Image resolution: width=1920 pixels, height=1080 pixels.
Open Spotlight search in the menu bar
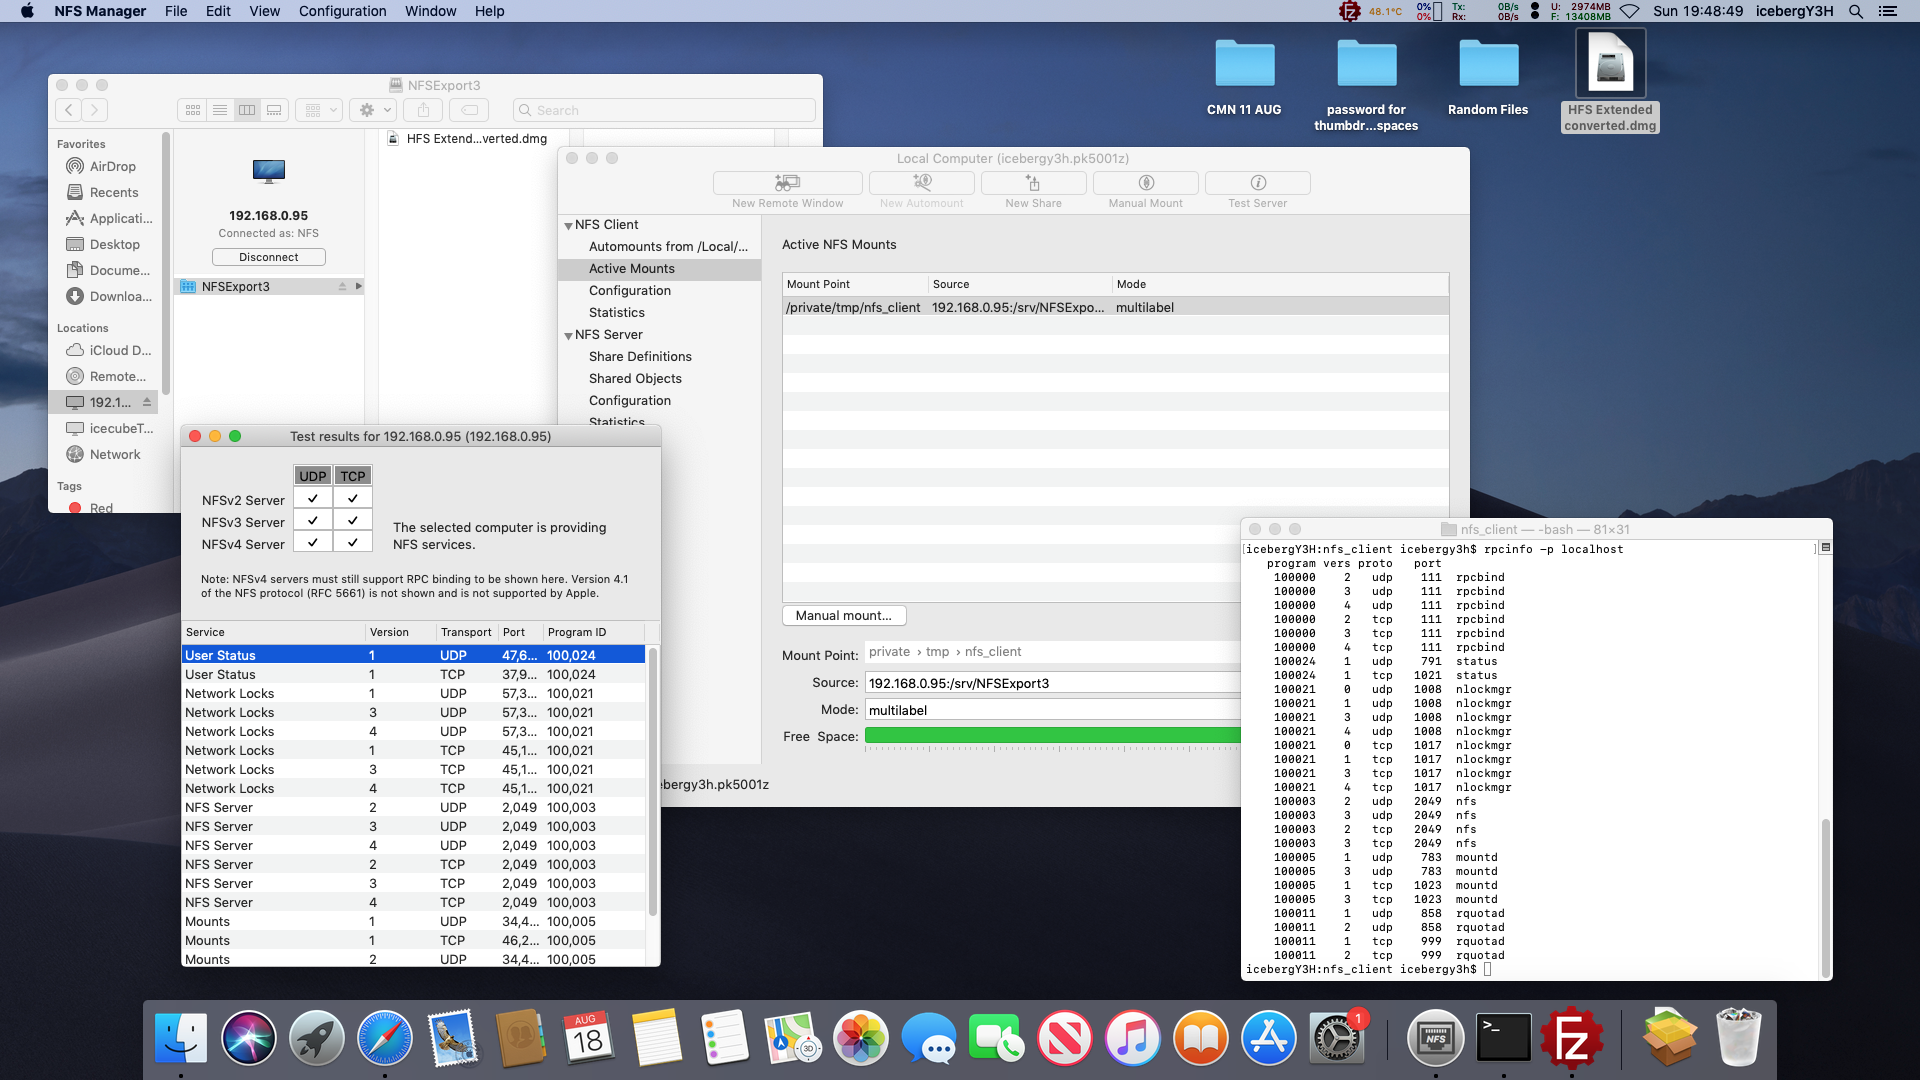pos(1856,11)
